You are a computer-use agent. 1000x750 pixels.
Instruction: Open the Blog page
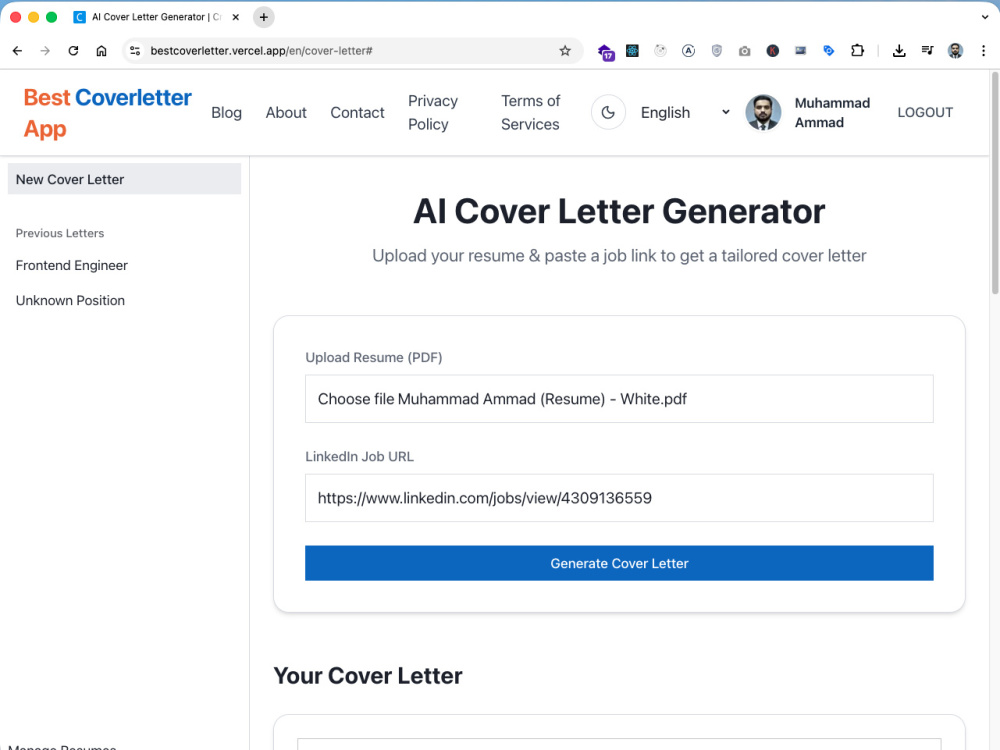(226, 113)
